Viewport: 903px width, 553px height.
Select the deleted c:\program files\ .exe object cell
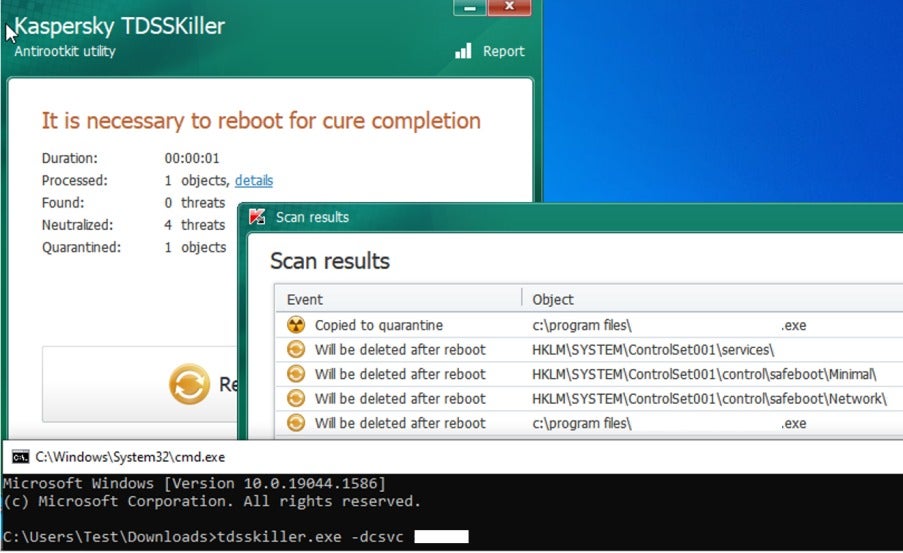pos(669,423)
